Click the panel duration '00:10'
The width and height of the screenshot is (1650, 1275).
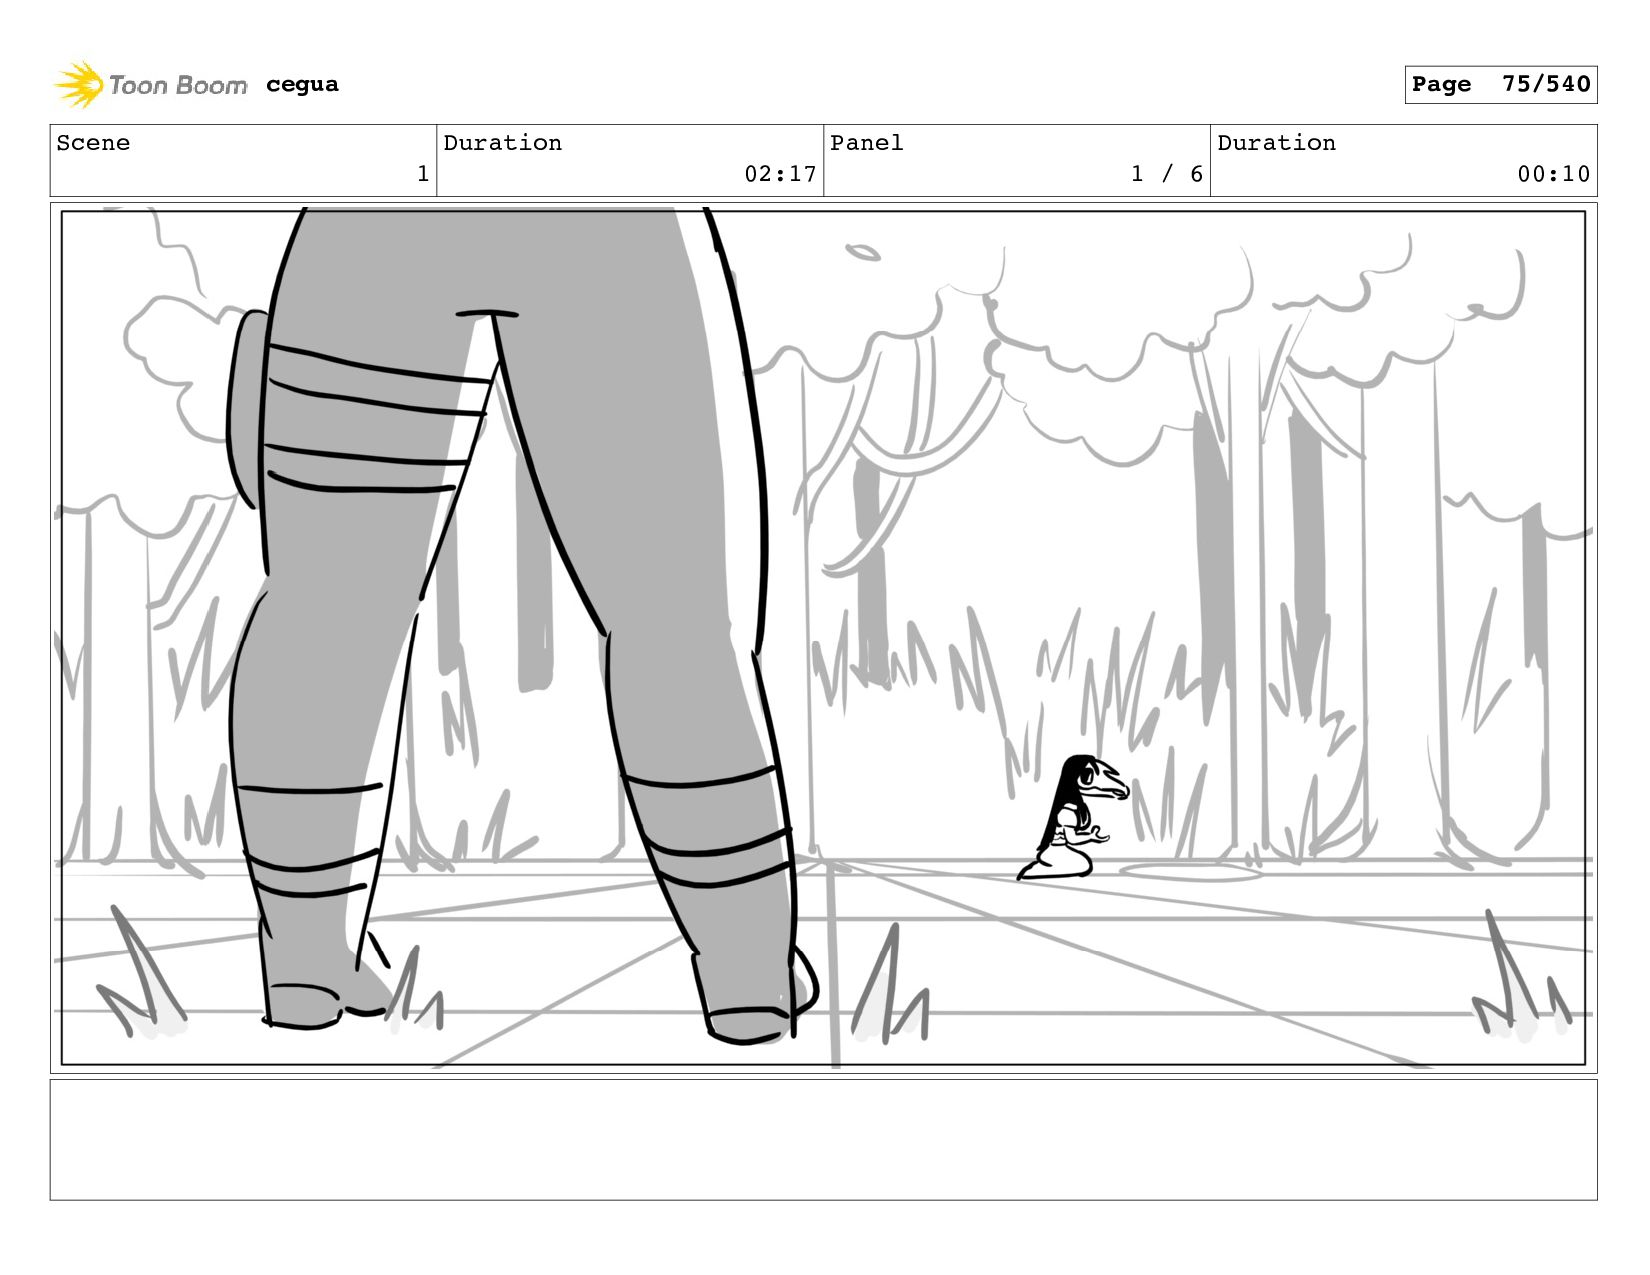tap(1553, 174)
